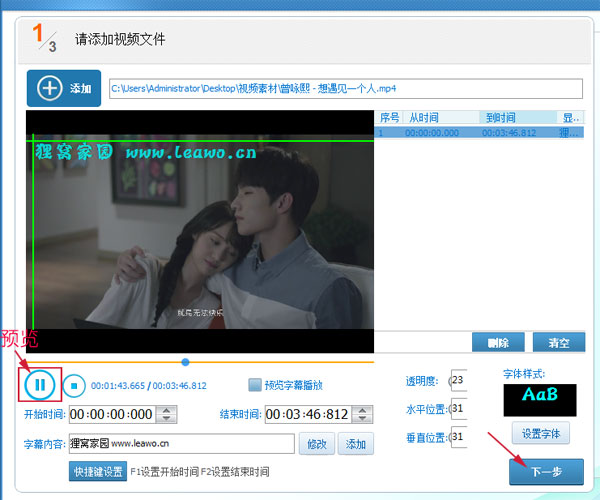Click the video file path field
This screenshot has height=500, width=600.
[x=346, y=89]
